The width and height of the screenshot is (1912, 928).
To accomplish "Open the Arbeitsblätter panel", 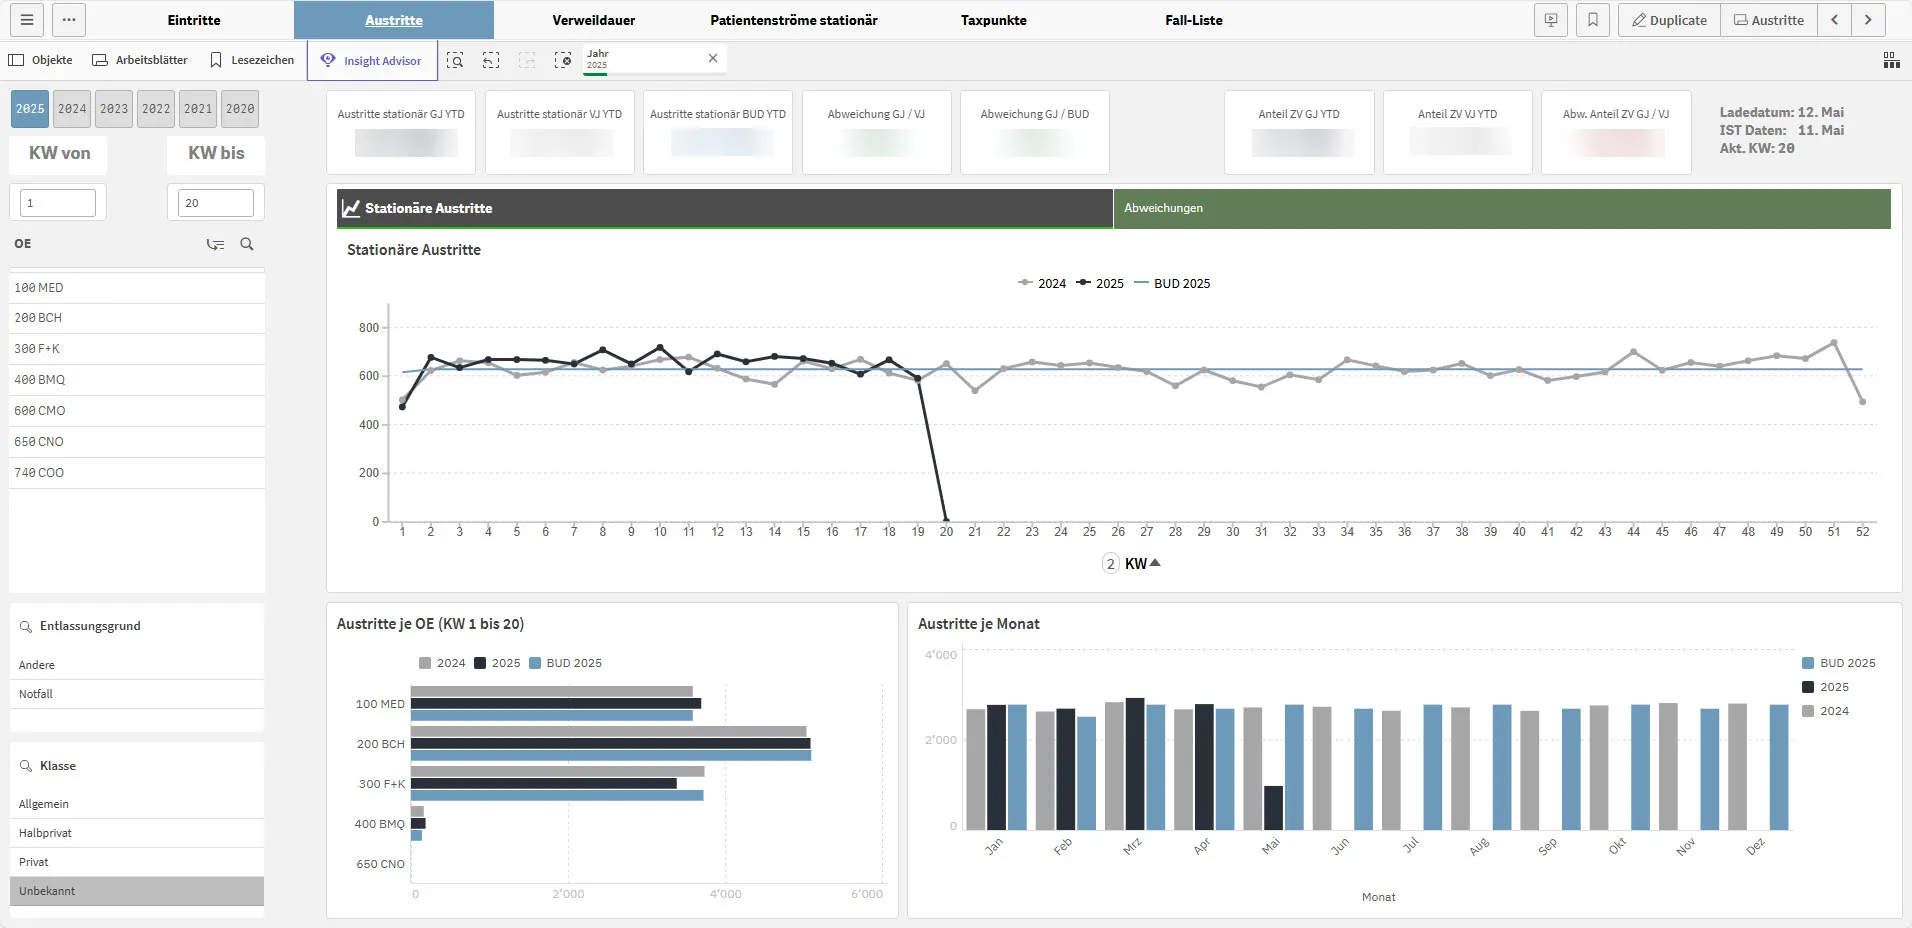I will point(140,60).
